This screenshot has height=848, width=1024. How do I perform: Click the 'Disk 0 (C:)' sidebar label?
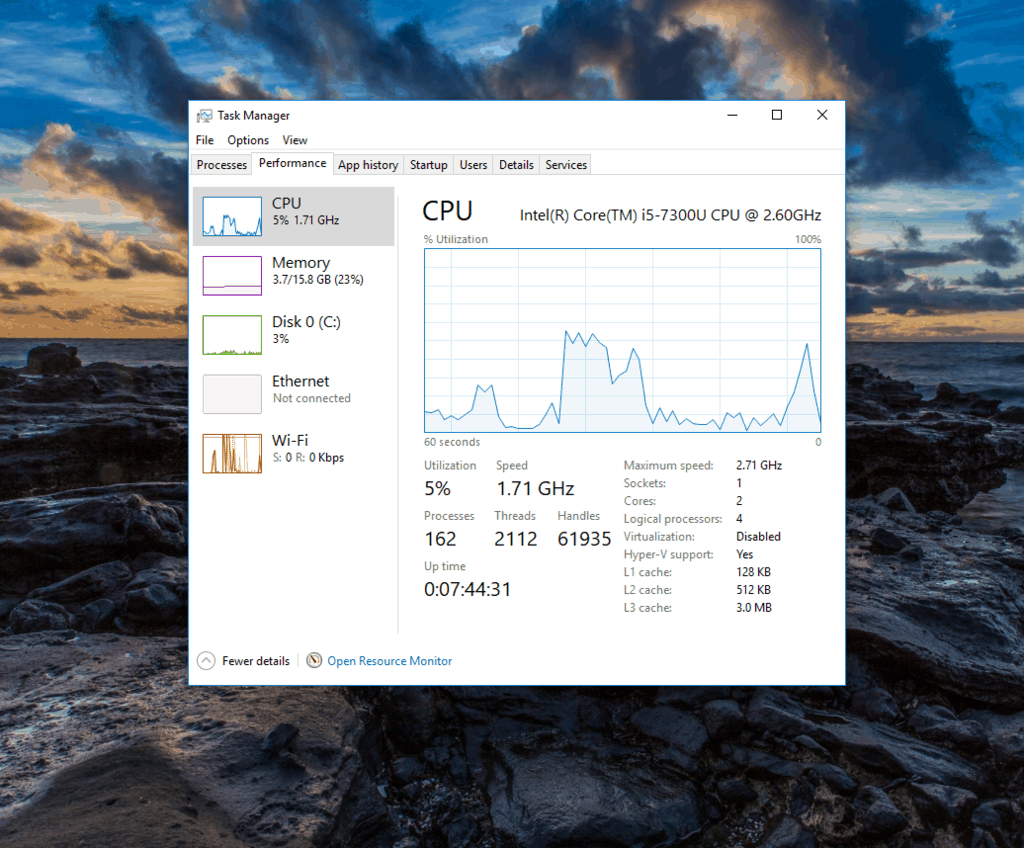tap(306, 322)
